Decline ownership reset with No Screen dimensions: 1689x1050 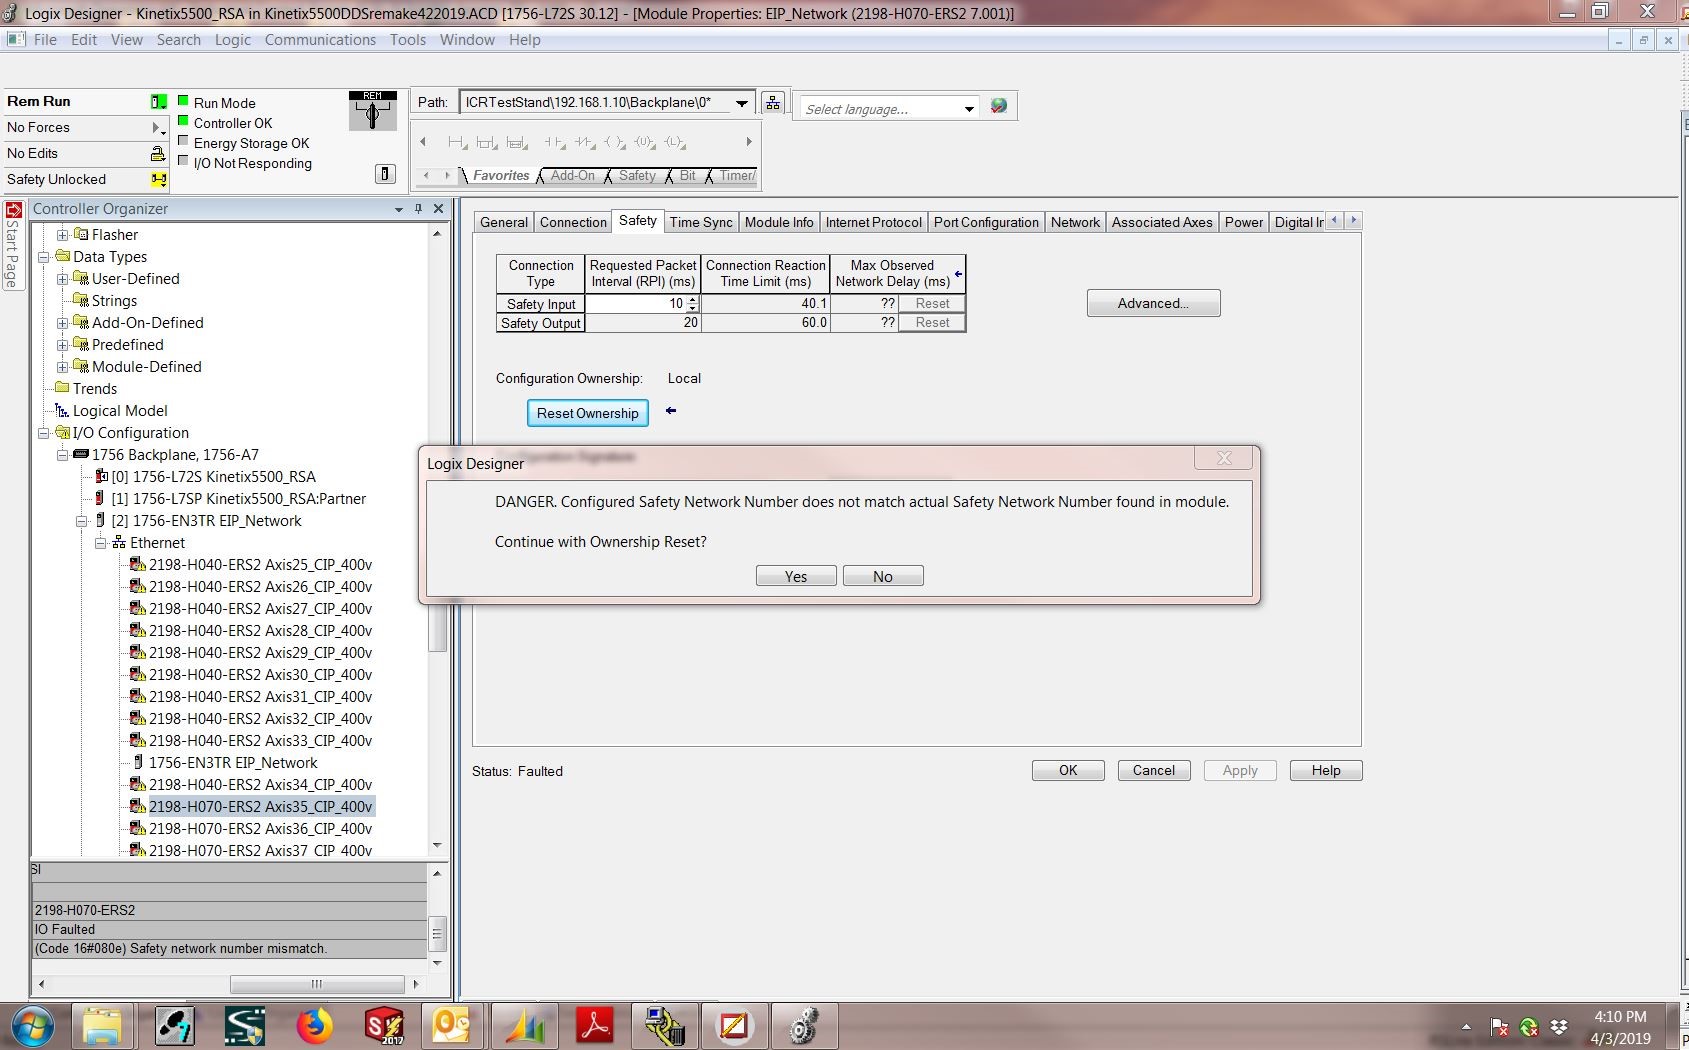[x=883, y=576]
